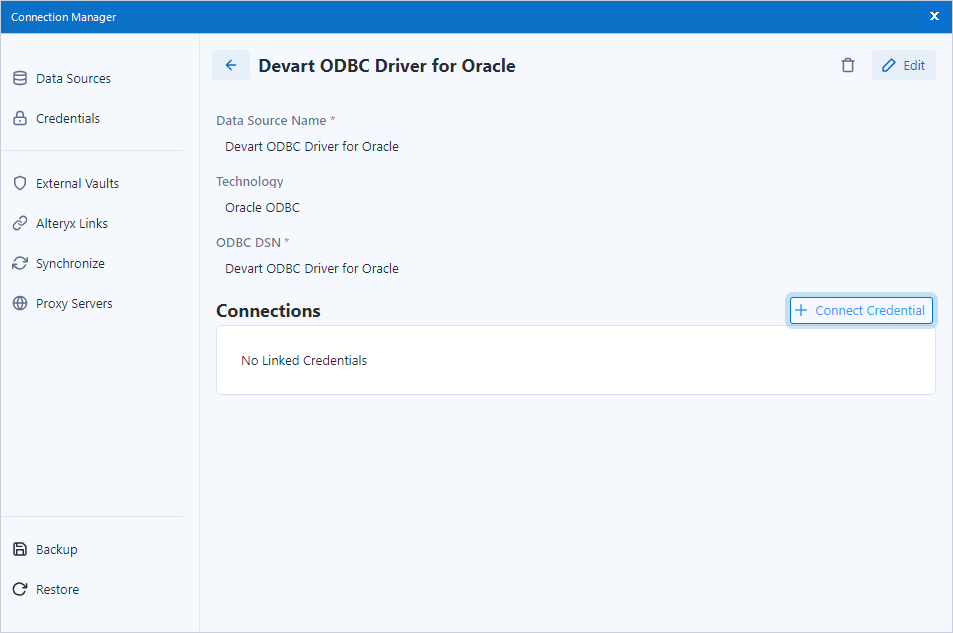This screenshot has height=633, width=953.
Task: Click the plus icon beside Connect Credential
Action: pyautogui.click(x=801, y=310)
